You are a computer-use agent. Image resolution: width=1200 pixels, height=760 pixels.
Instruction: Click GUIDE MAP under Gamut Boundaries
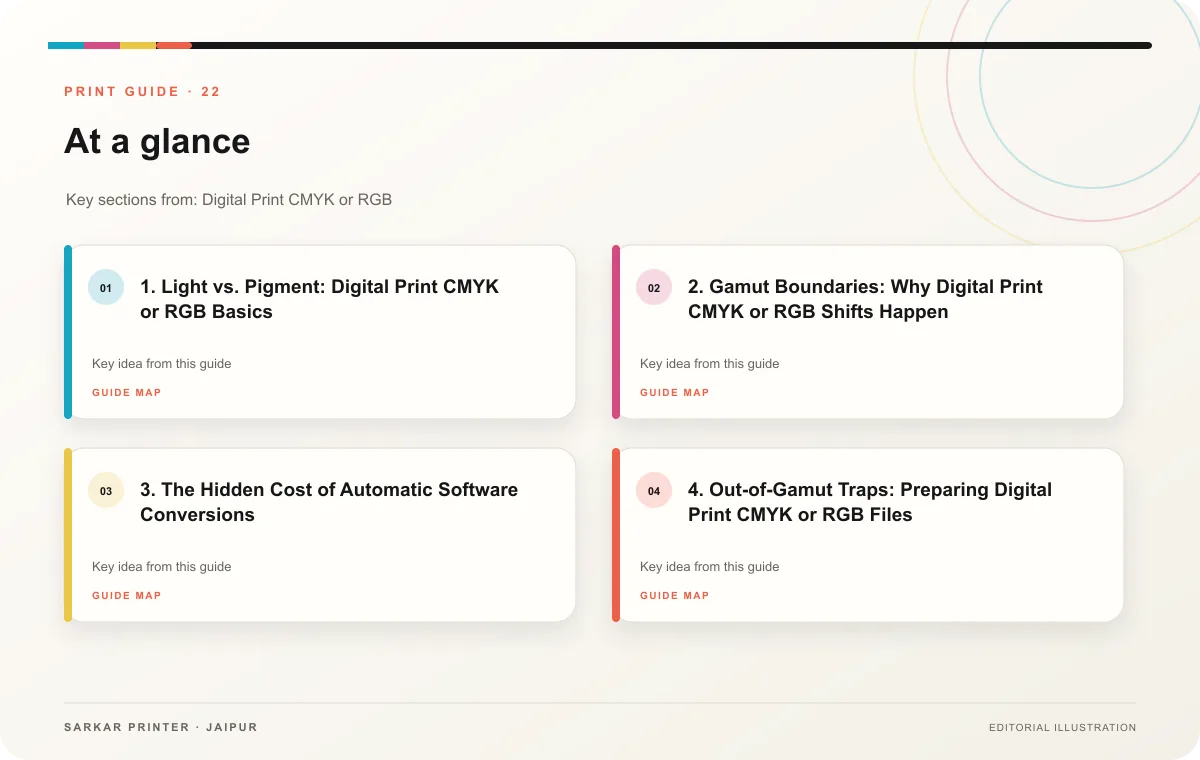[x=674, y=393]
